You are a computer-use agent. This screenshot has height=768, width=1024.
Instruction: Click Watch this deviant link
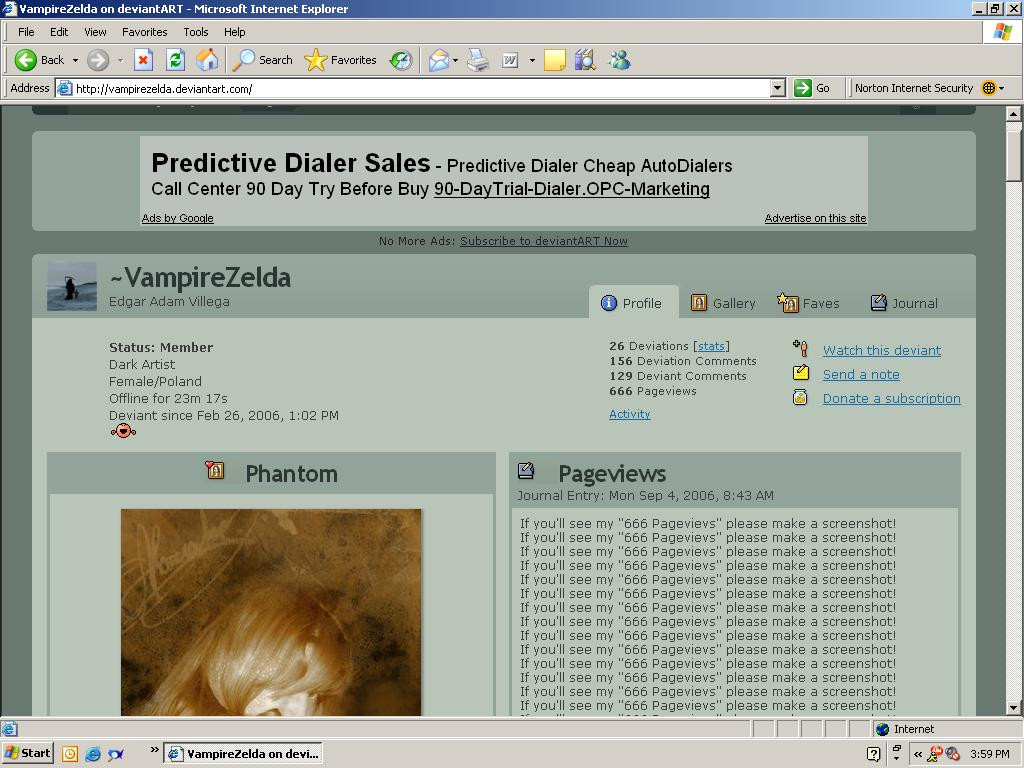pos(882,351)
